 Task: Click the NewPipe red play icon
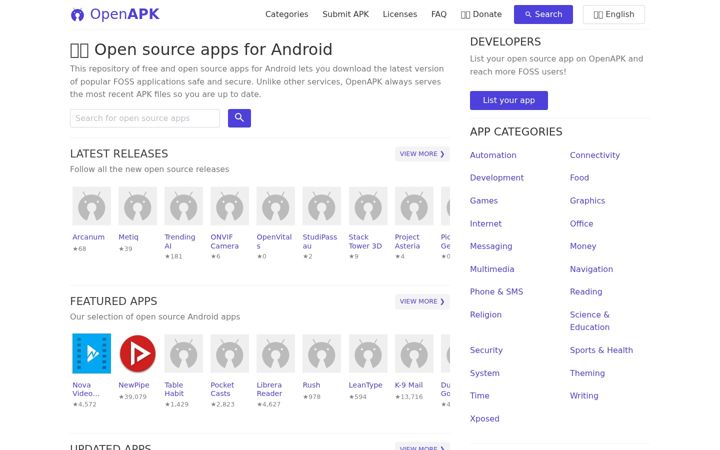(138, 354)
